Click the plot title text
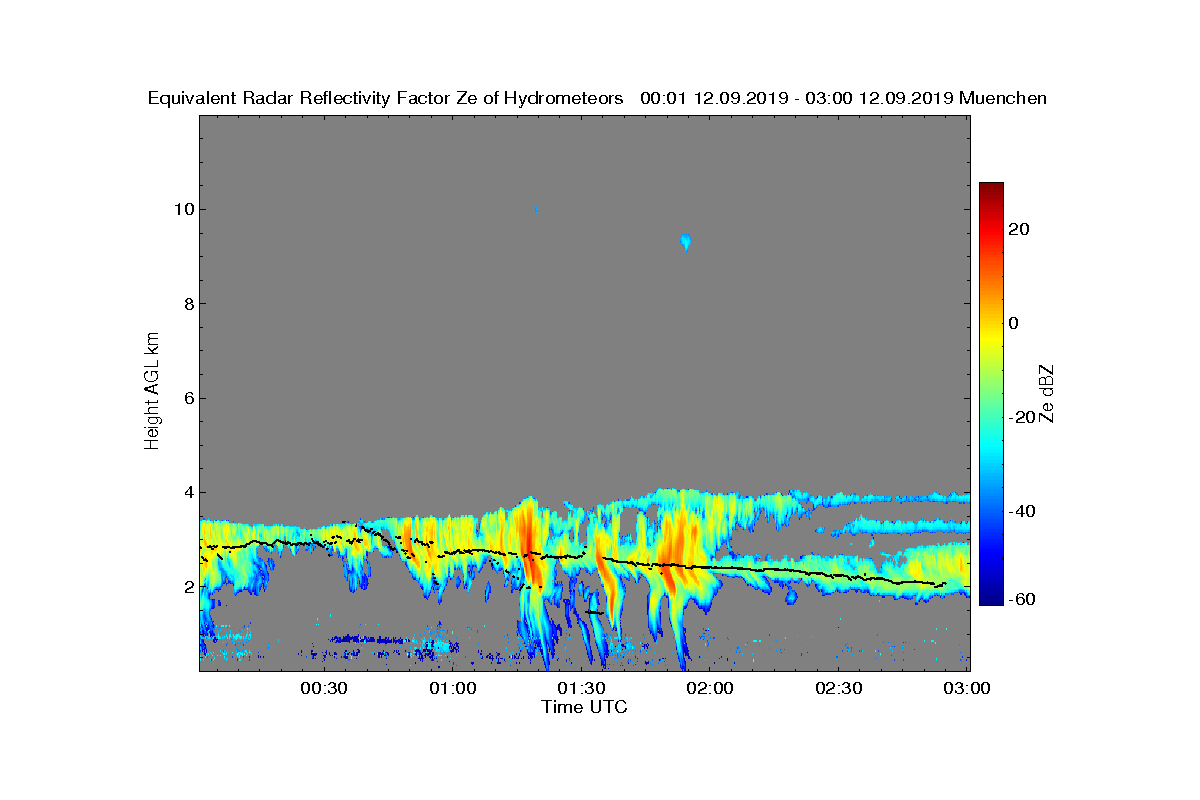Image resolution: width=1200 pixels, height=800 pixels. (597, 99)
